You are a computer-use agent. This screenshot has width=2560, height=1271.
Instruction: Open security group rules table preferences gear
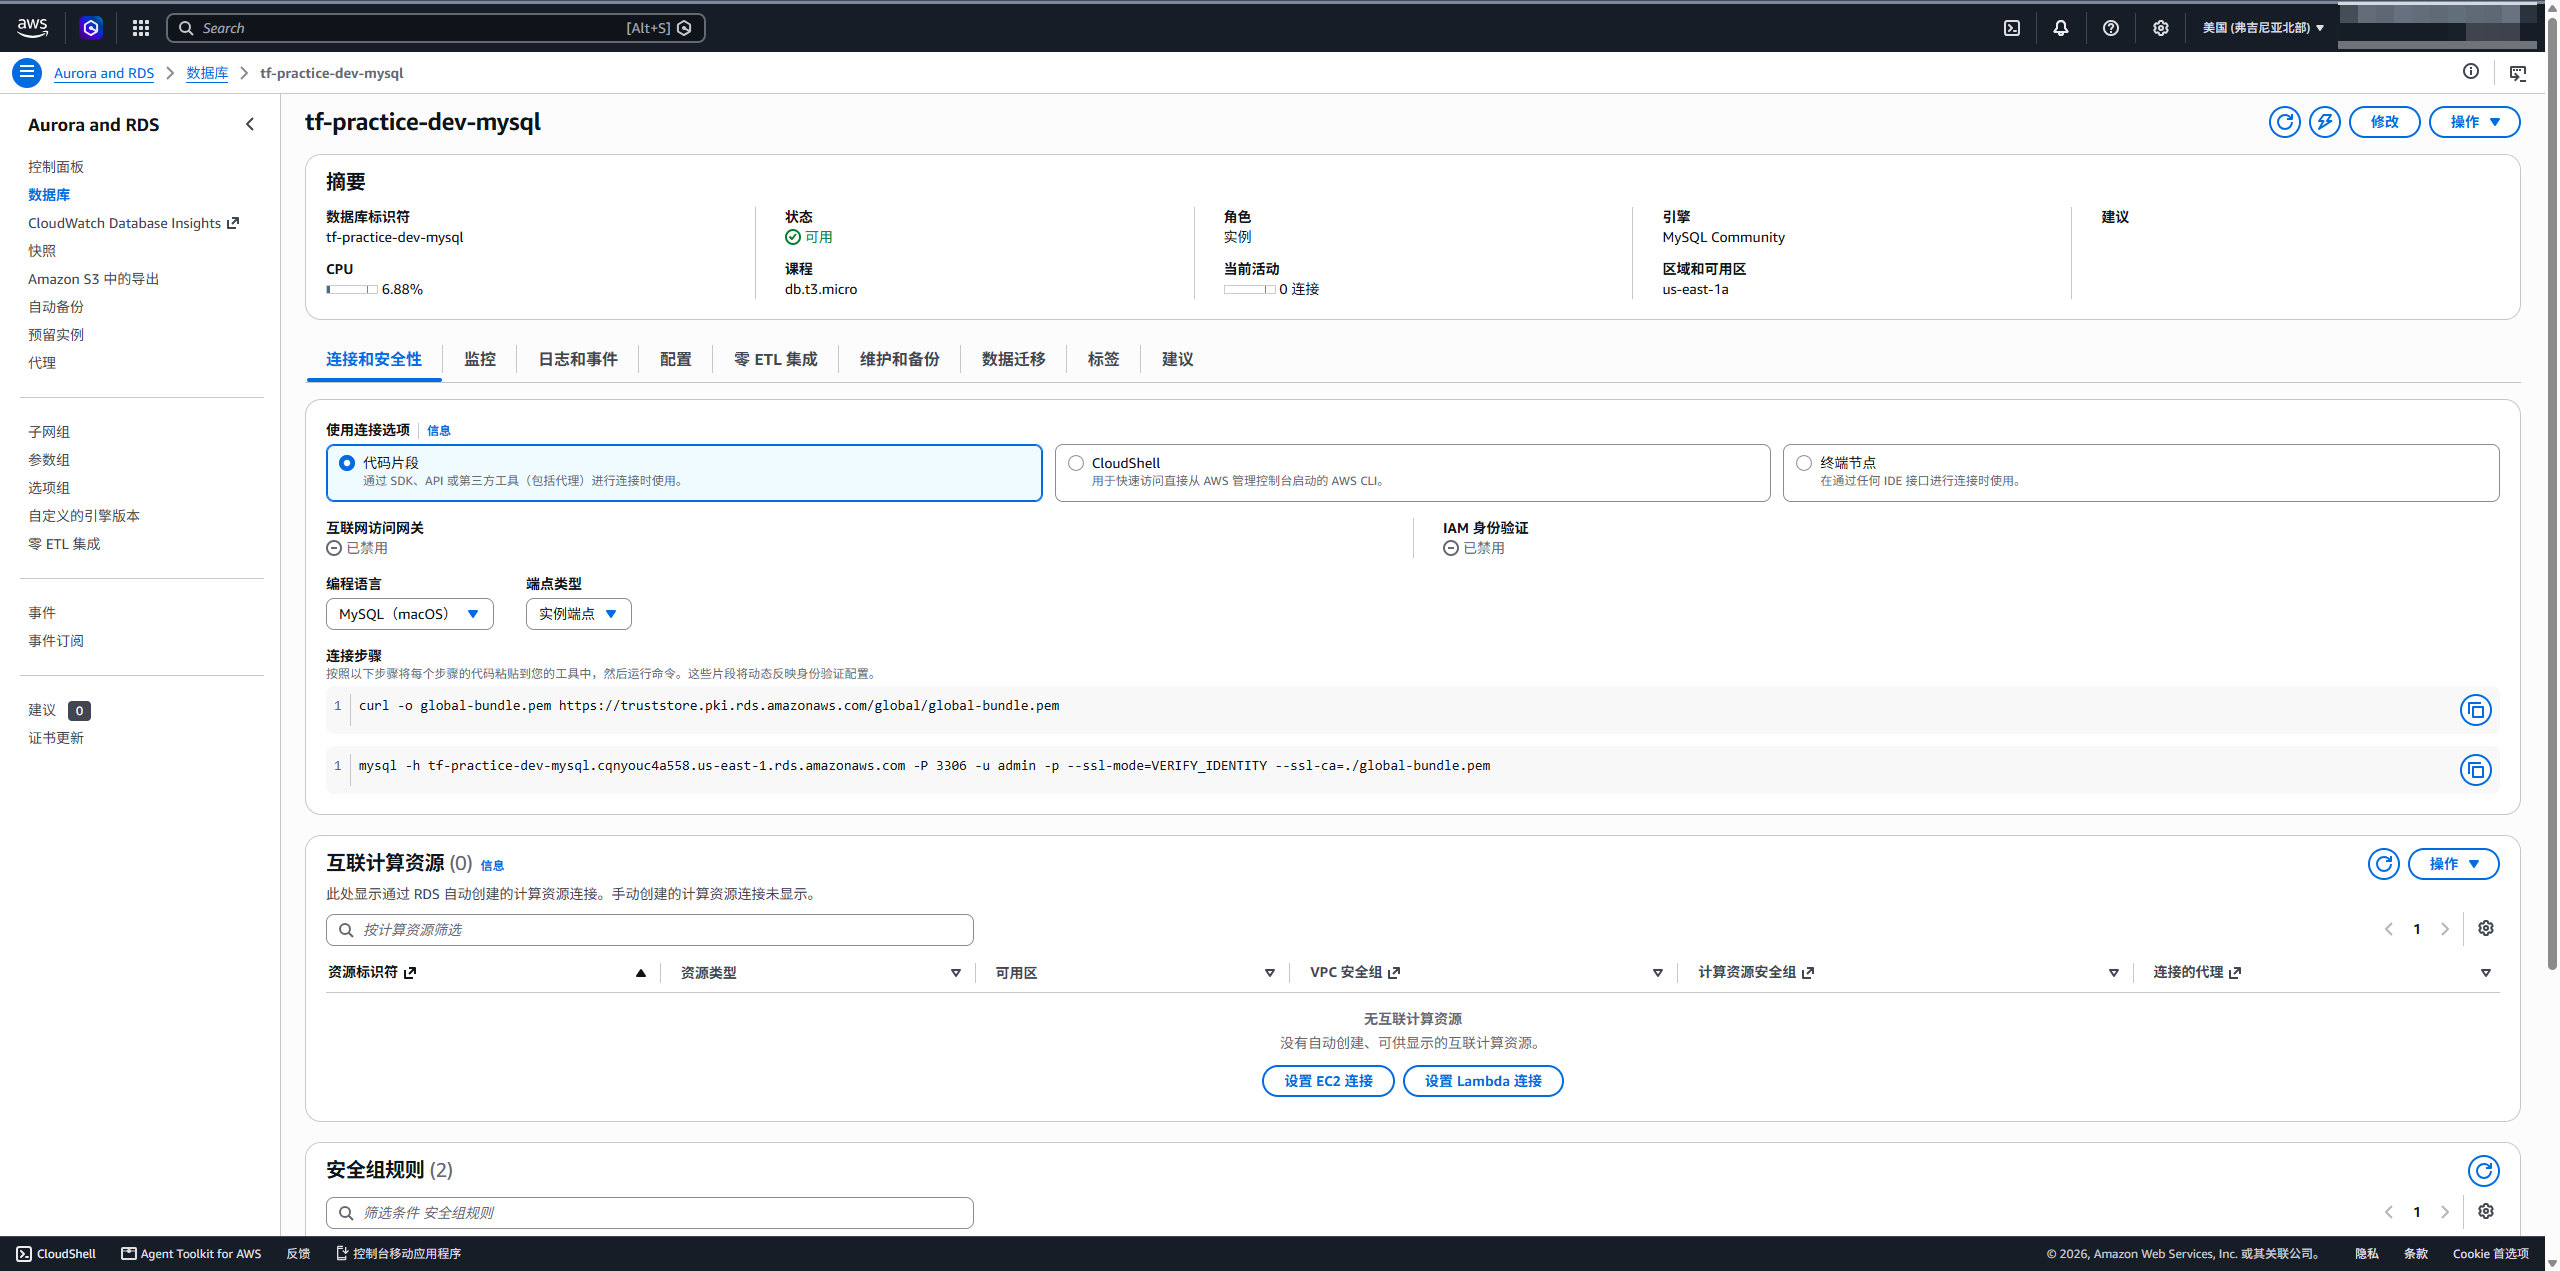(x=2486, y=1212)
